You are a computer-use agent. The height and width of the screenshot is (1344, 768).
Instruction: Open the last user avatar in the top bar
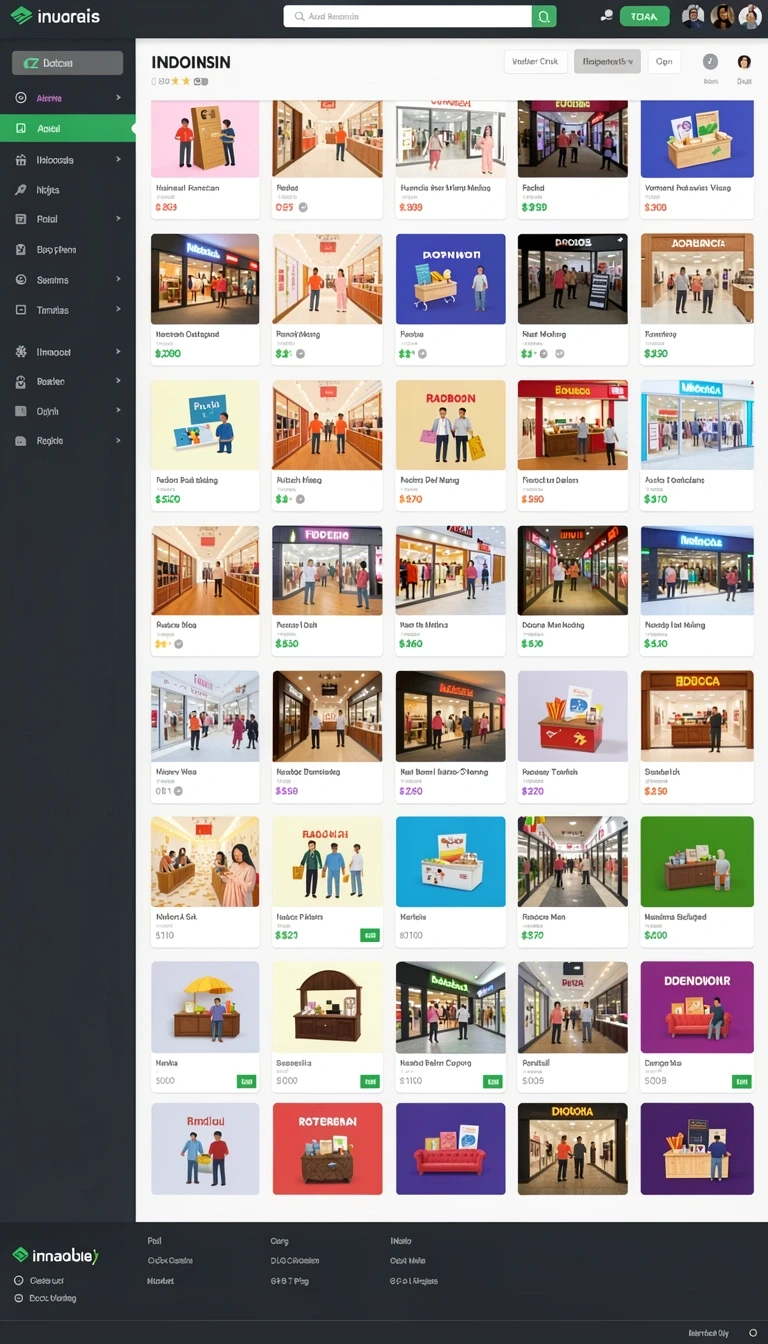tap(750, 16)
